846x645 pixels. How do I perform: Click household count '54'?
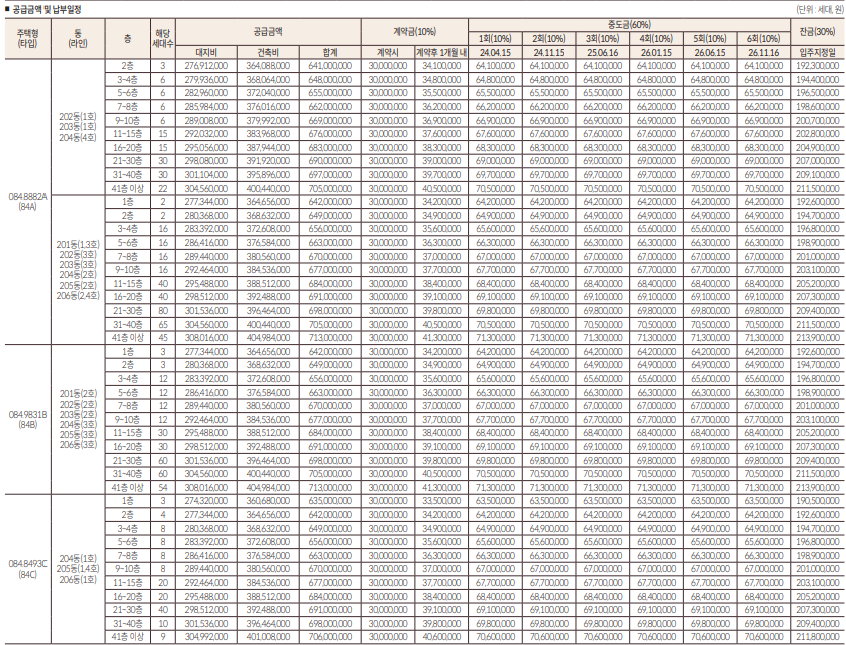163,487
